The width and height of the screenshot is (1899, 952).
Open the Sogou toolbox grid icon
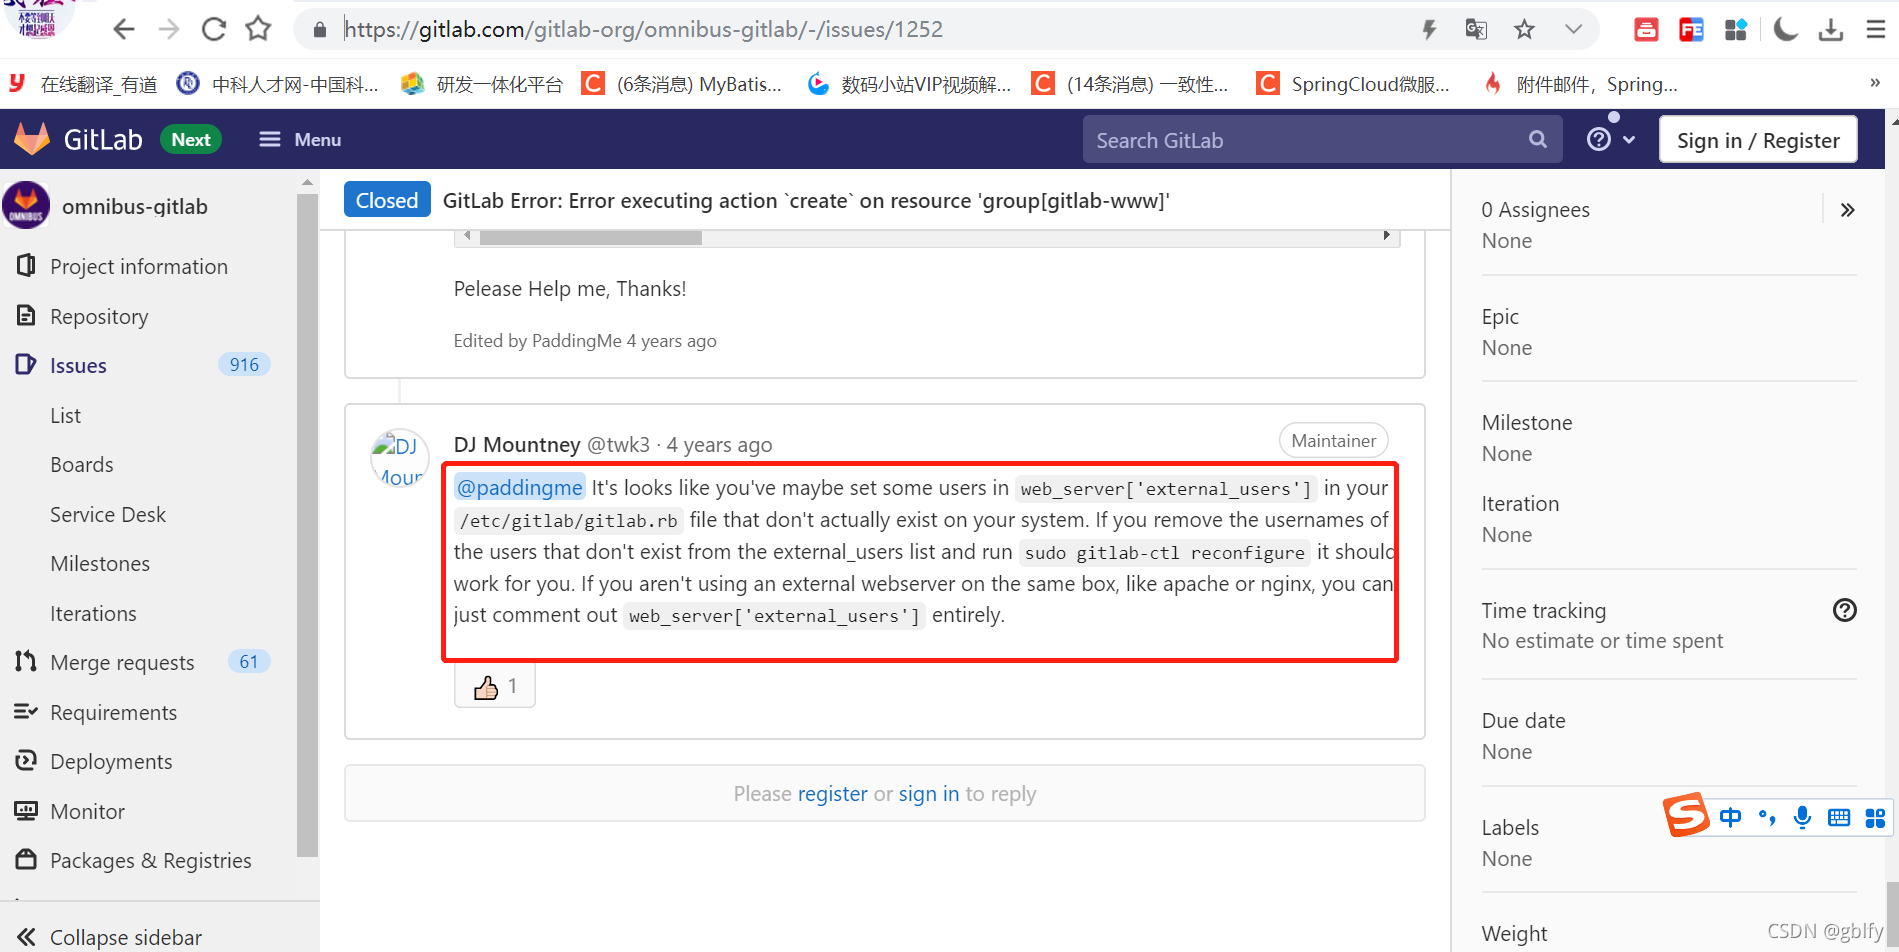[1875, 818]
